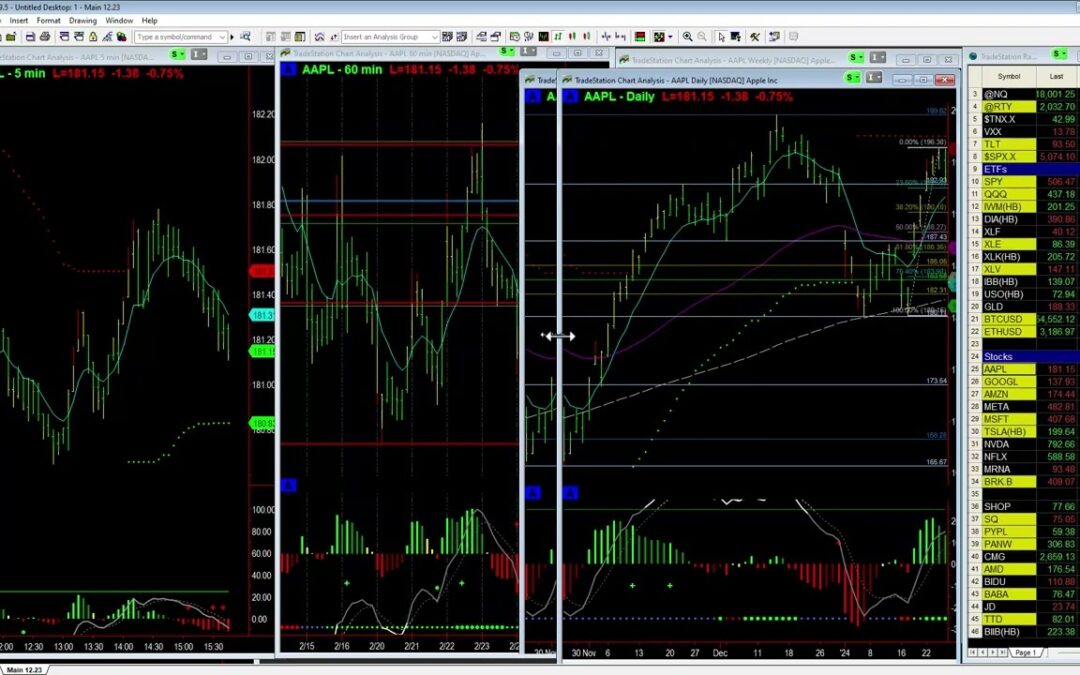Image resolution: width=1080 pixels, height=675 pixels.
Task: Open the green S dropdown on Daily chart
Action: [853, 78]
